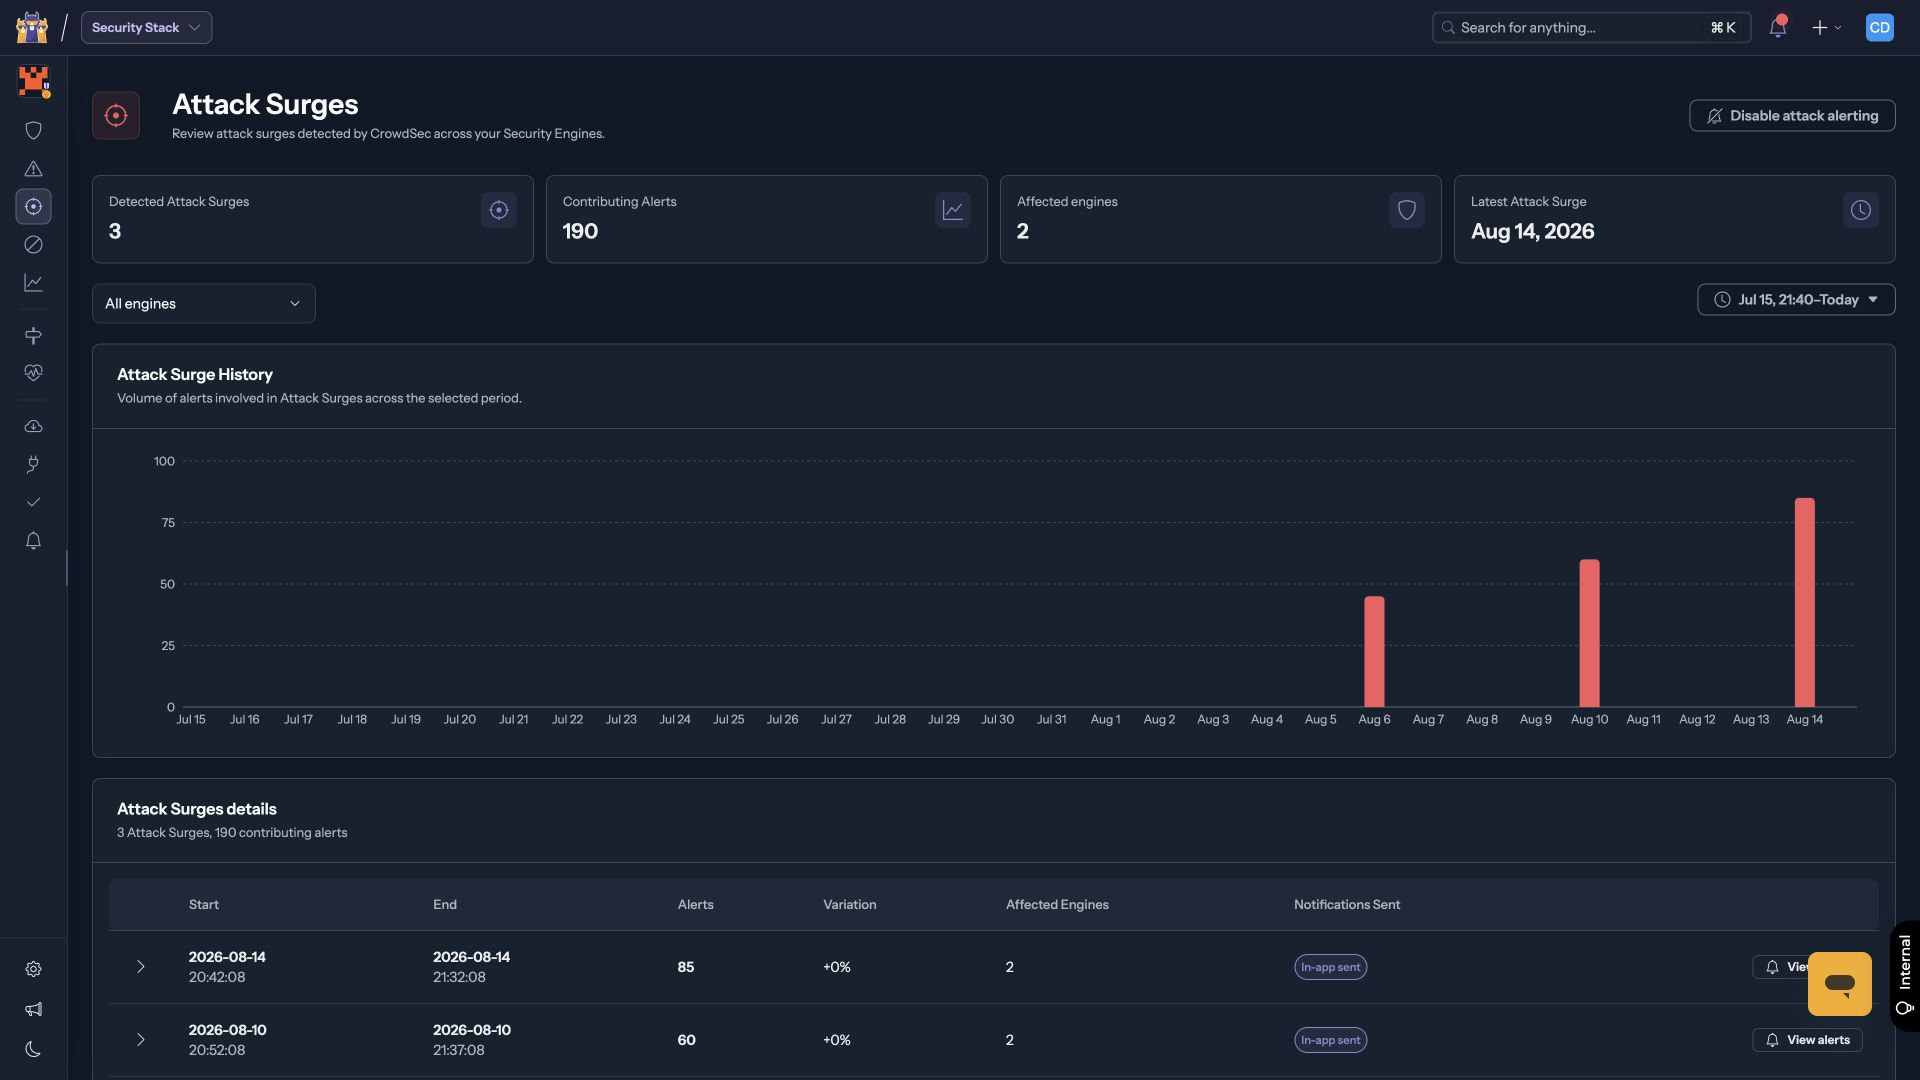Open the notification bell in top bar
The image size is (1920, 1080).
pyautogui.click(x=1777, y=27)
